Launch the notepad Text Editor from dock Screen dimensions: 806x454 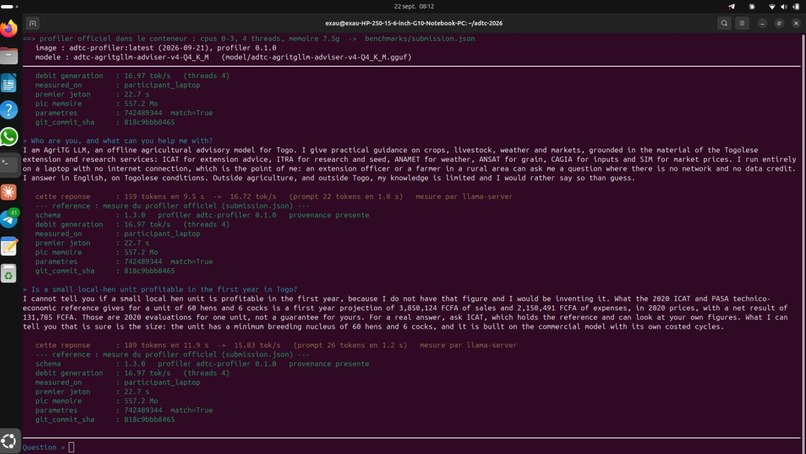[x=9, y=246]
